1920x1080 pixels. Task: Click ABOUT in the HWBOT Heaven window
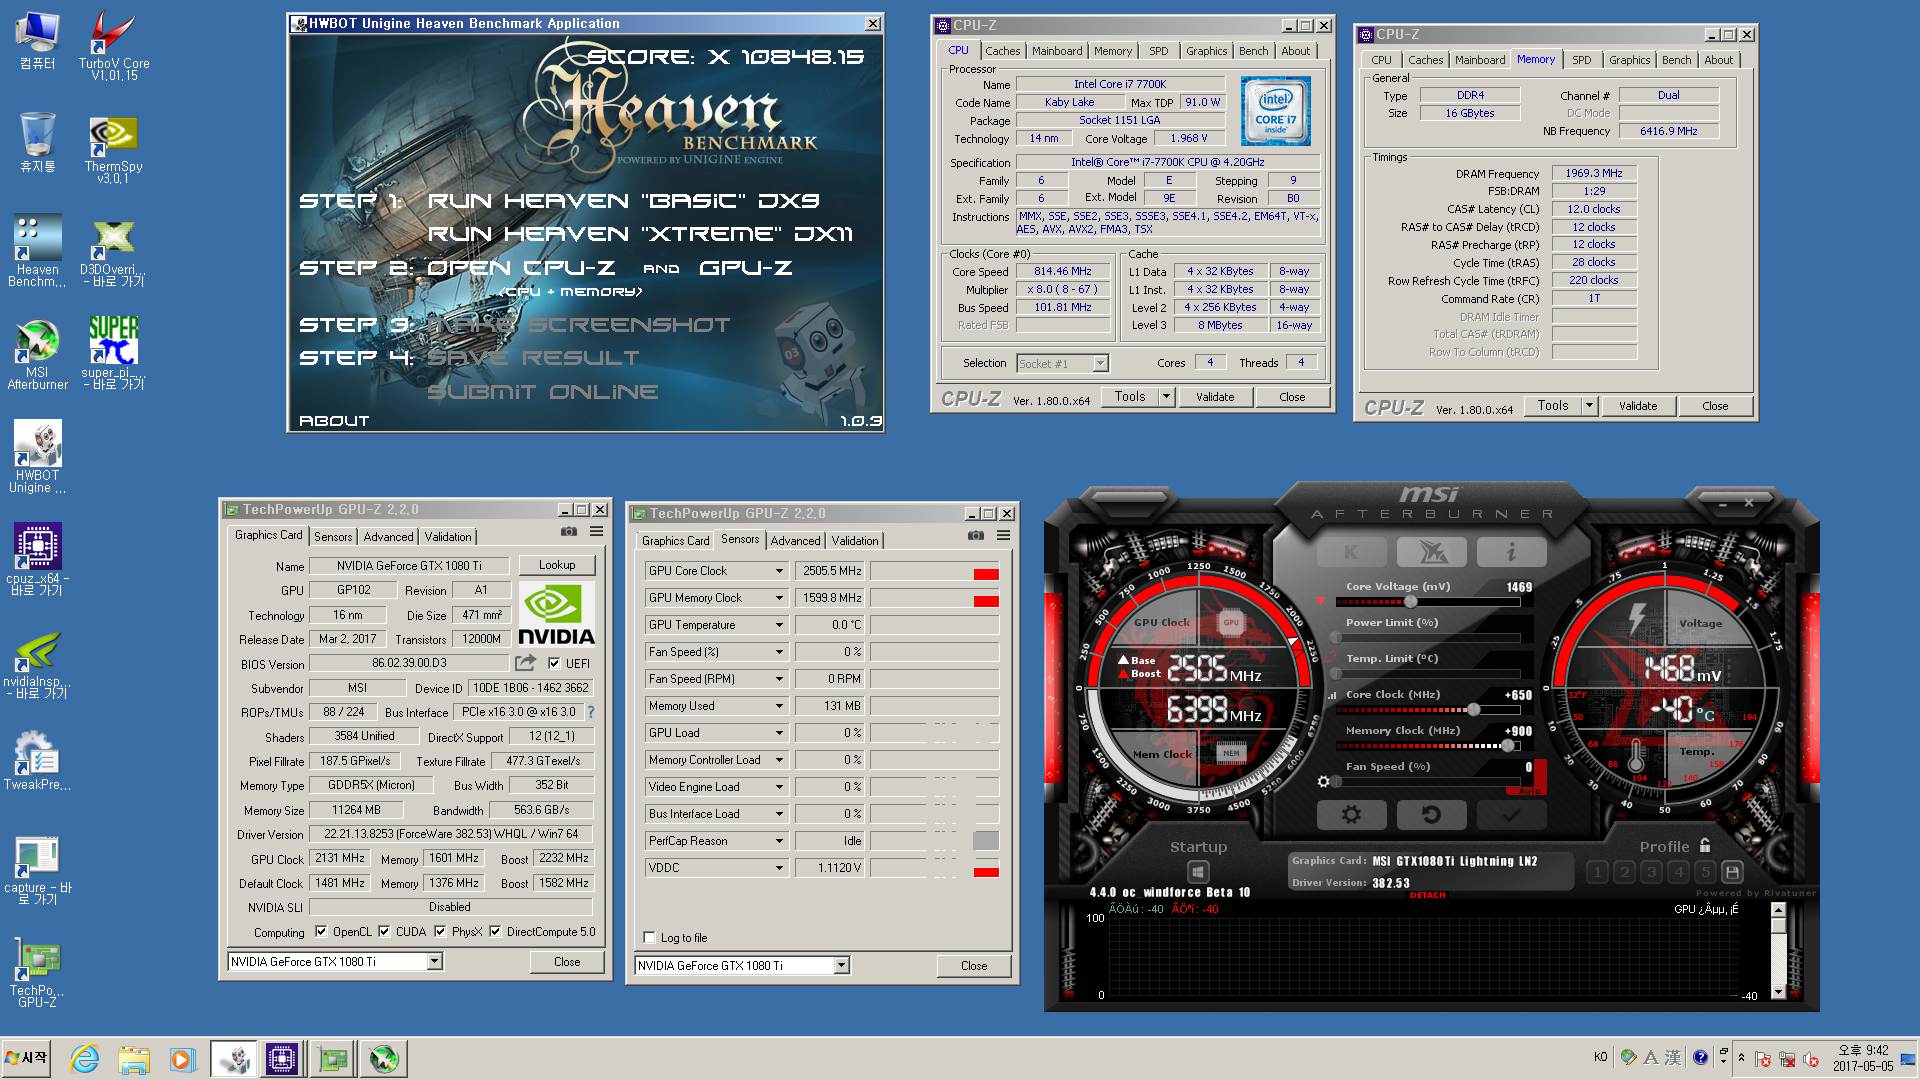pos(334,421)
